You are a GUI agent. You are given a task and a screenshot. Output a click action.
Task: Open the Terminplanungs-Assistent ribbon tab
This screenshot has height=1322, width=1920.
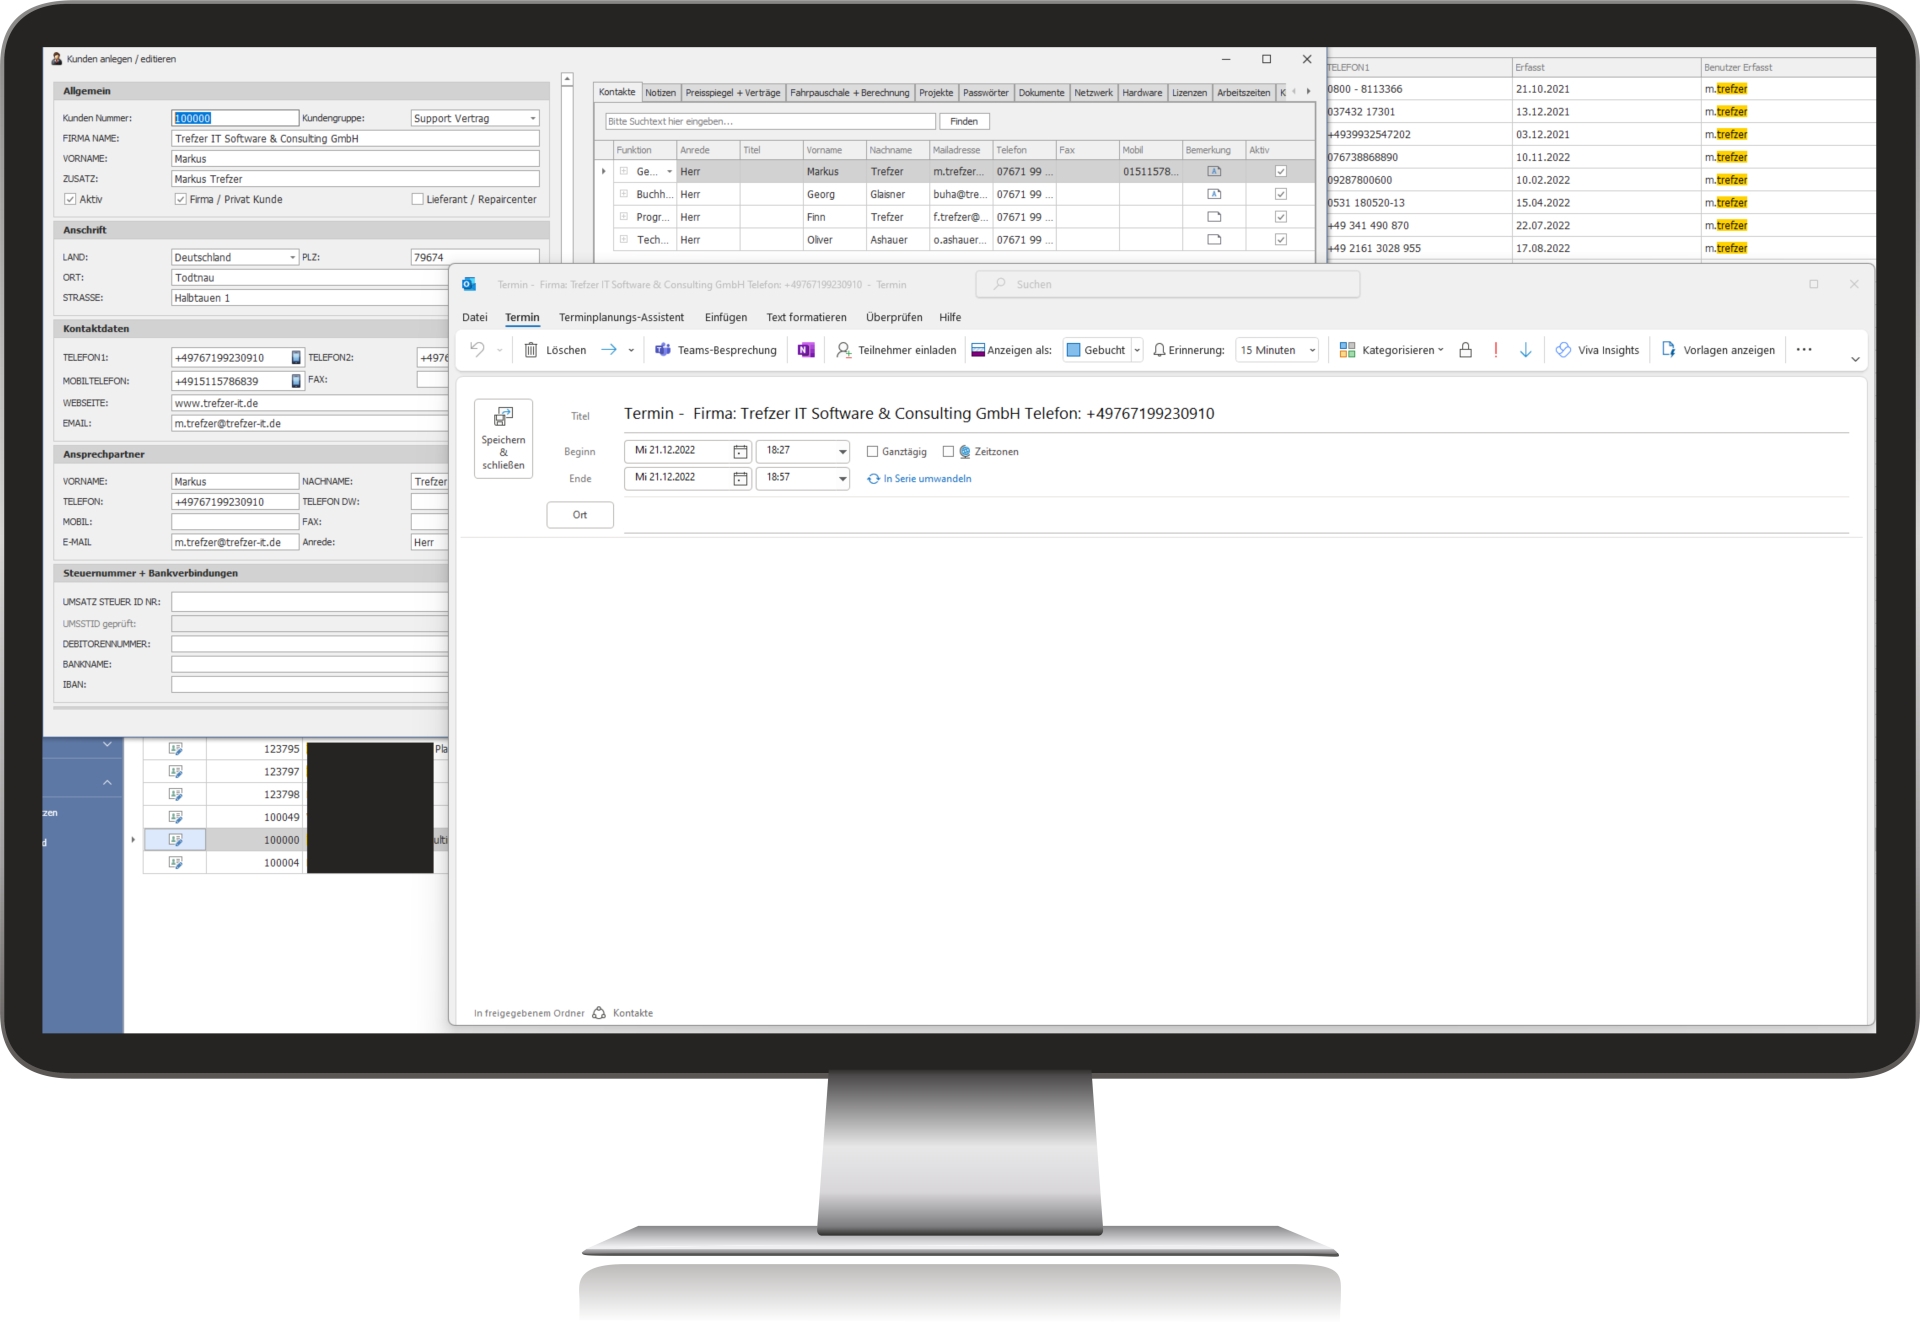[621, 317]
